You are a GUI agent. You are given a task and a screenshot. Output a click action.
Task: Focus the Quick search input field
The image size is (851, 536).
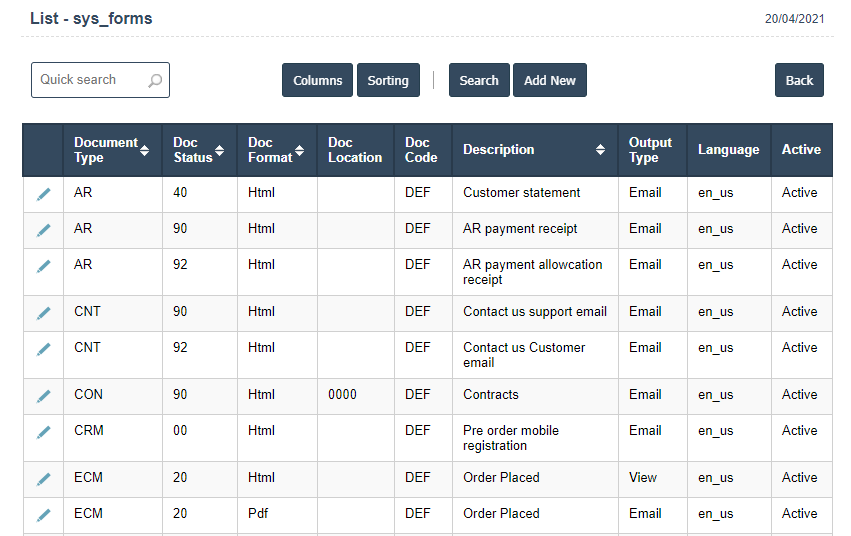tap(90, 80)
